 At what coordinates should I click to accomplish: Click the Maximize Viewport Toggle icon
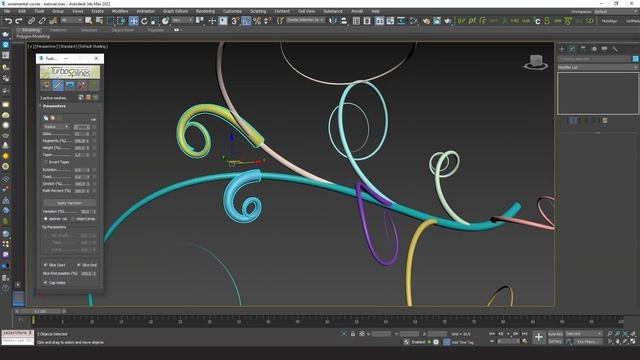[633, 341]
